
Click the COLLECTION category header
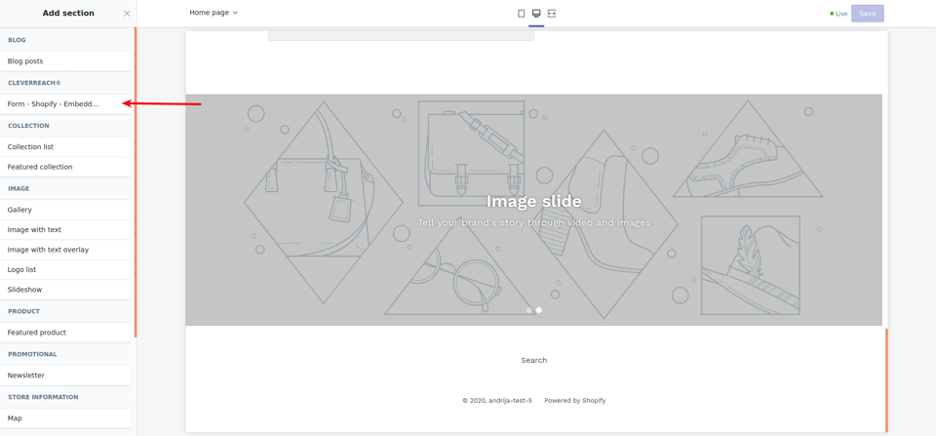point(29,126)
